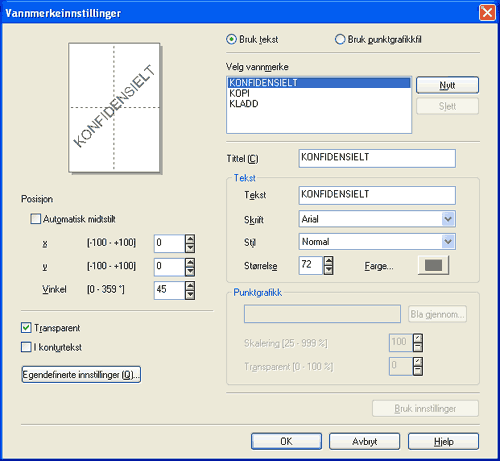Select KOPI in the watermark list
This screenshot has height=461, width=500.
(x=319, y=93)
